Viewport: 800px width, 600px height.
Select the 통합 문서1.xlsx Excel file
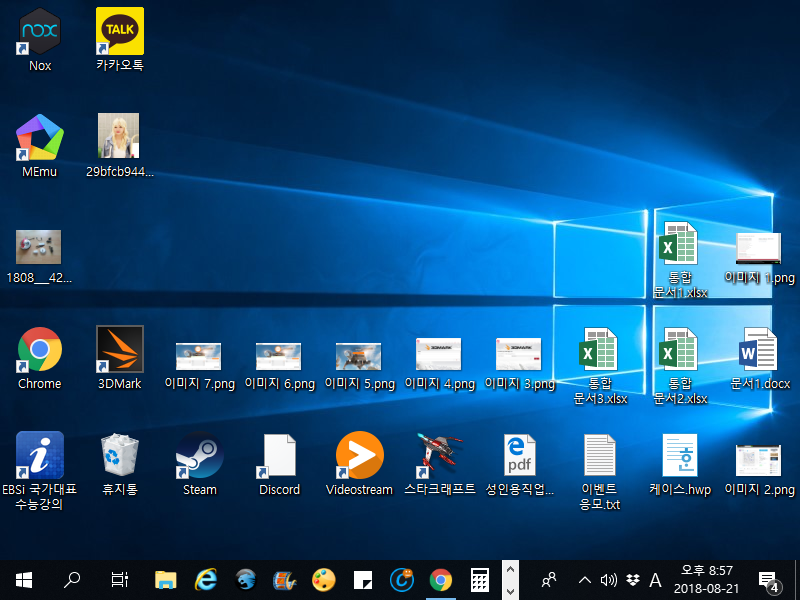coord(680,260)
